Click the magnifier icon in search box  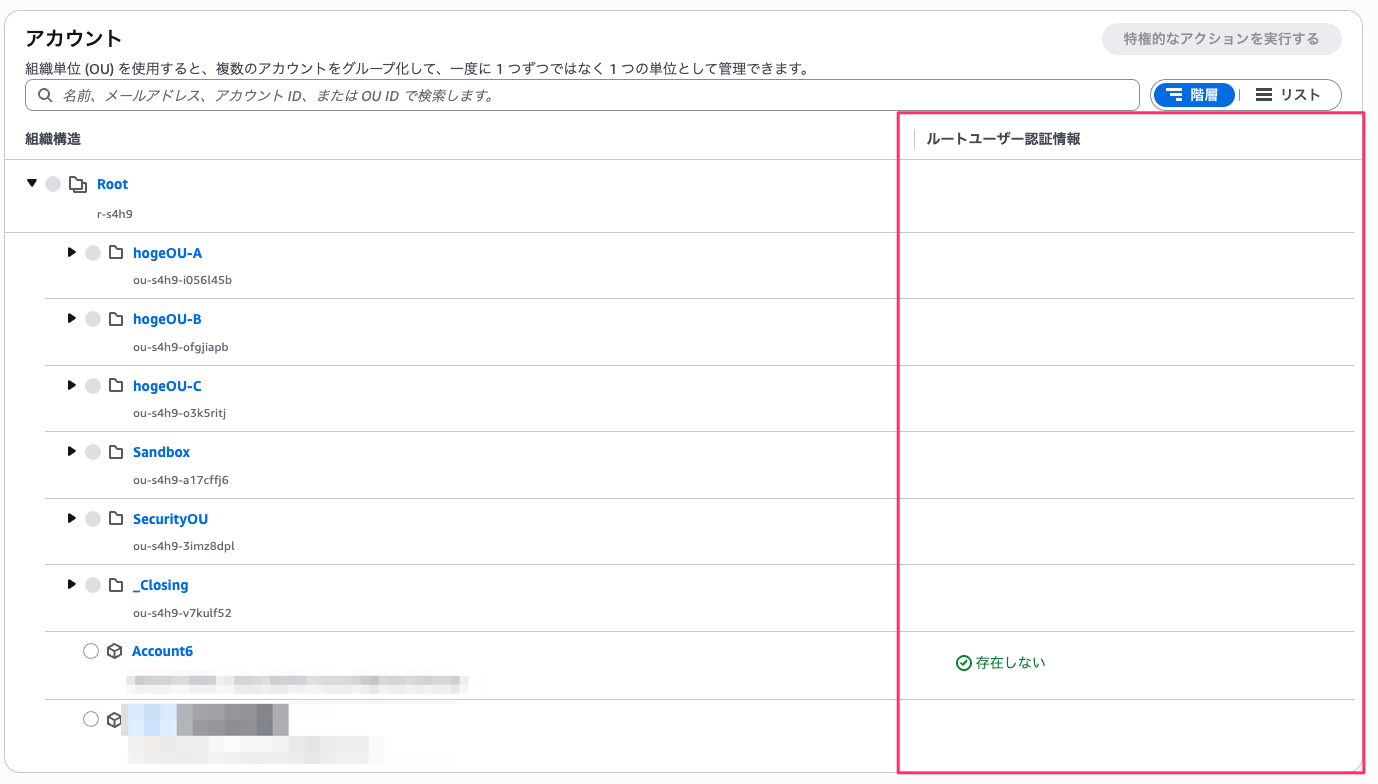(x=45, y=96)
